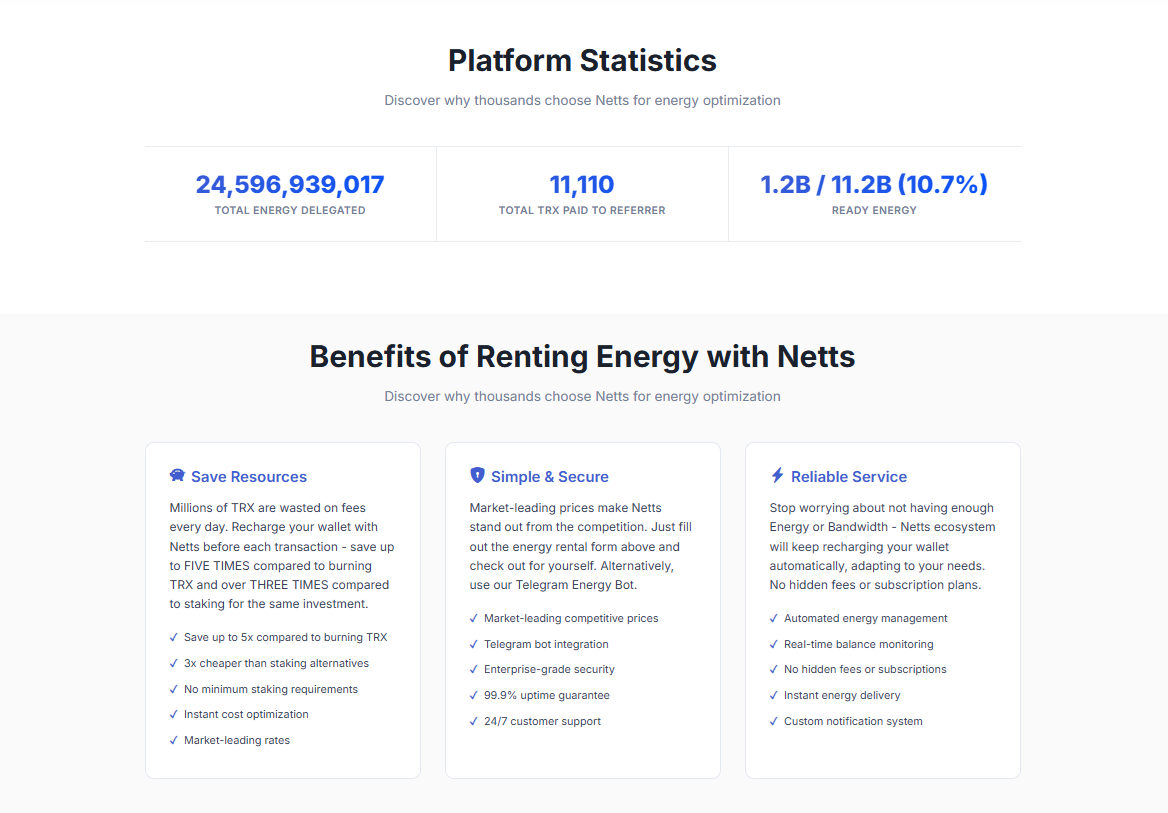Select the "Reliable Service" card heading
1168x813 pixels.
pyautogui.click(x=849, y=477)
